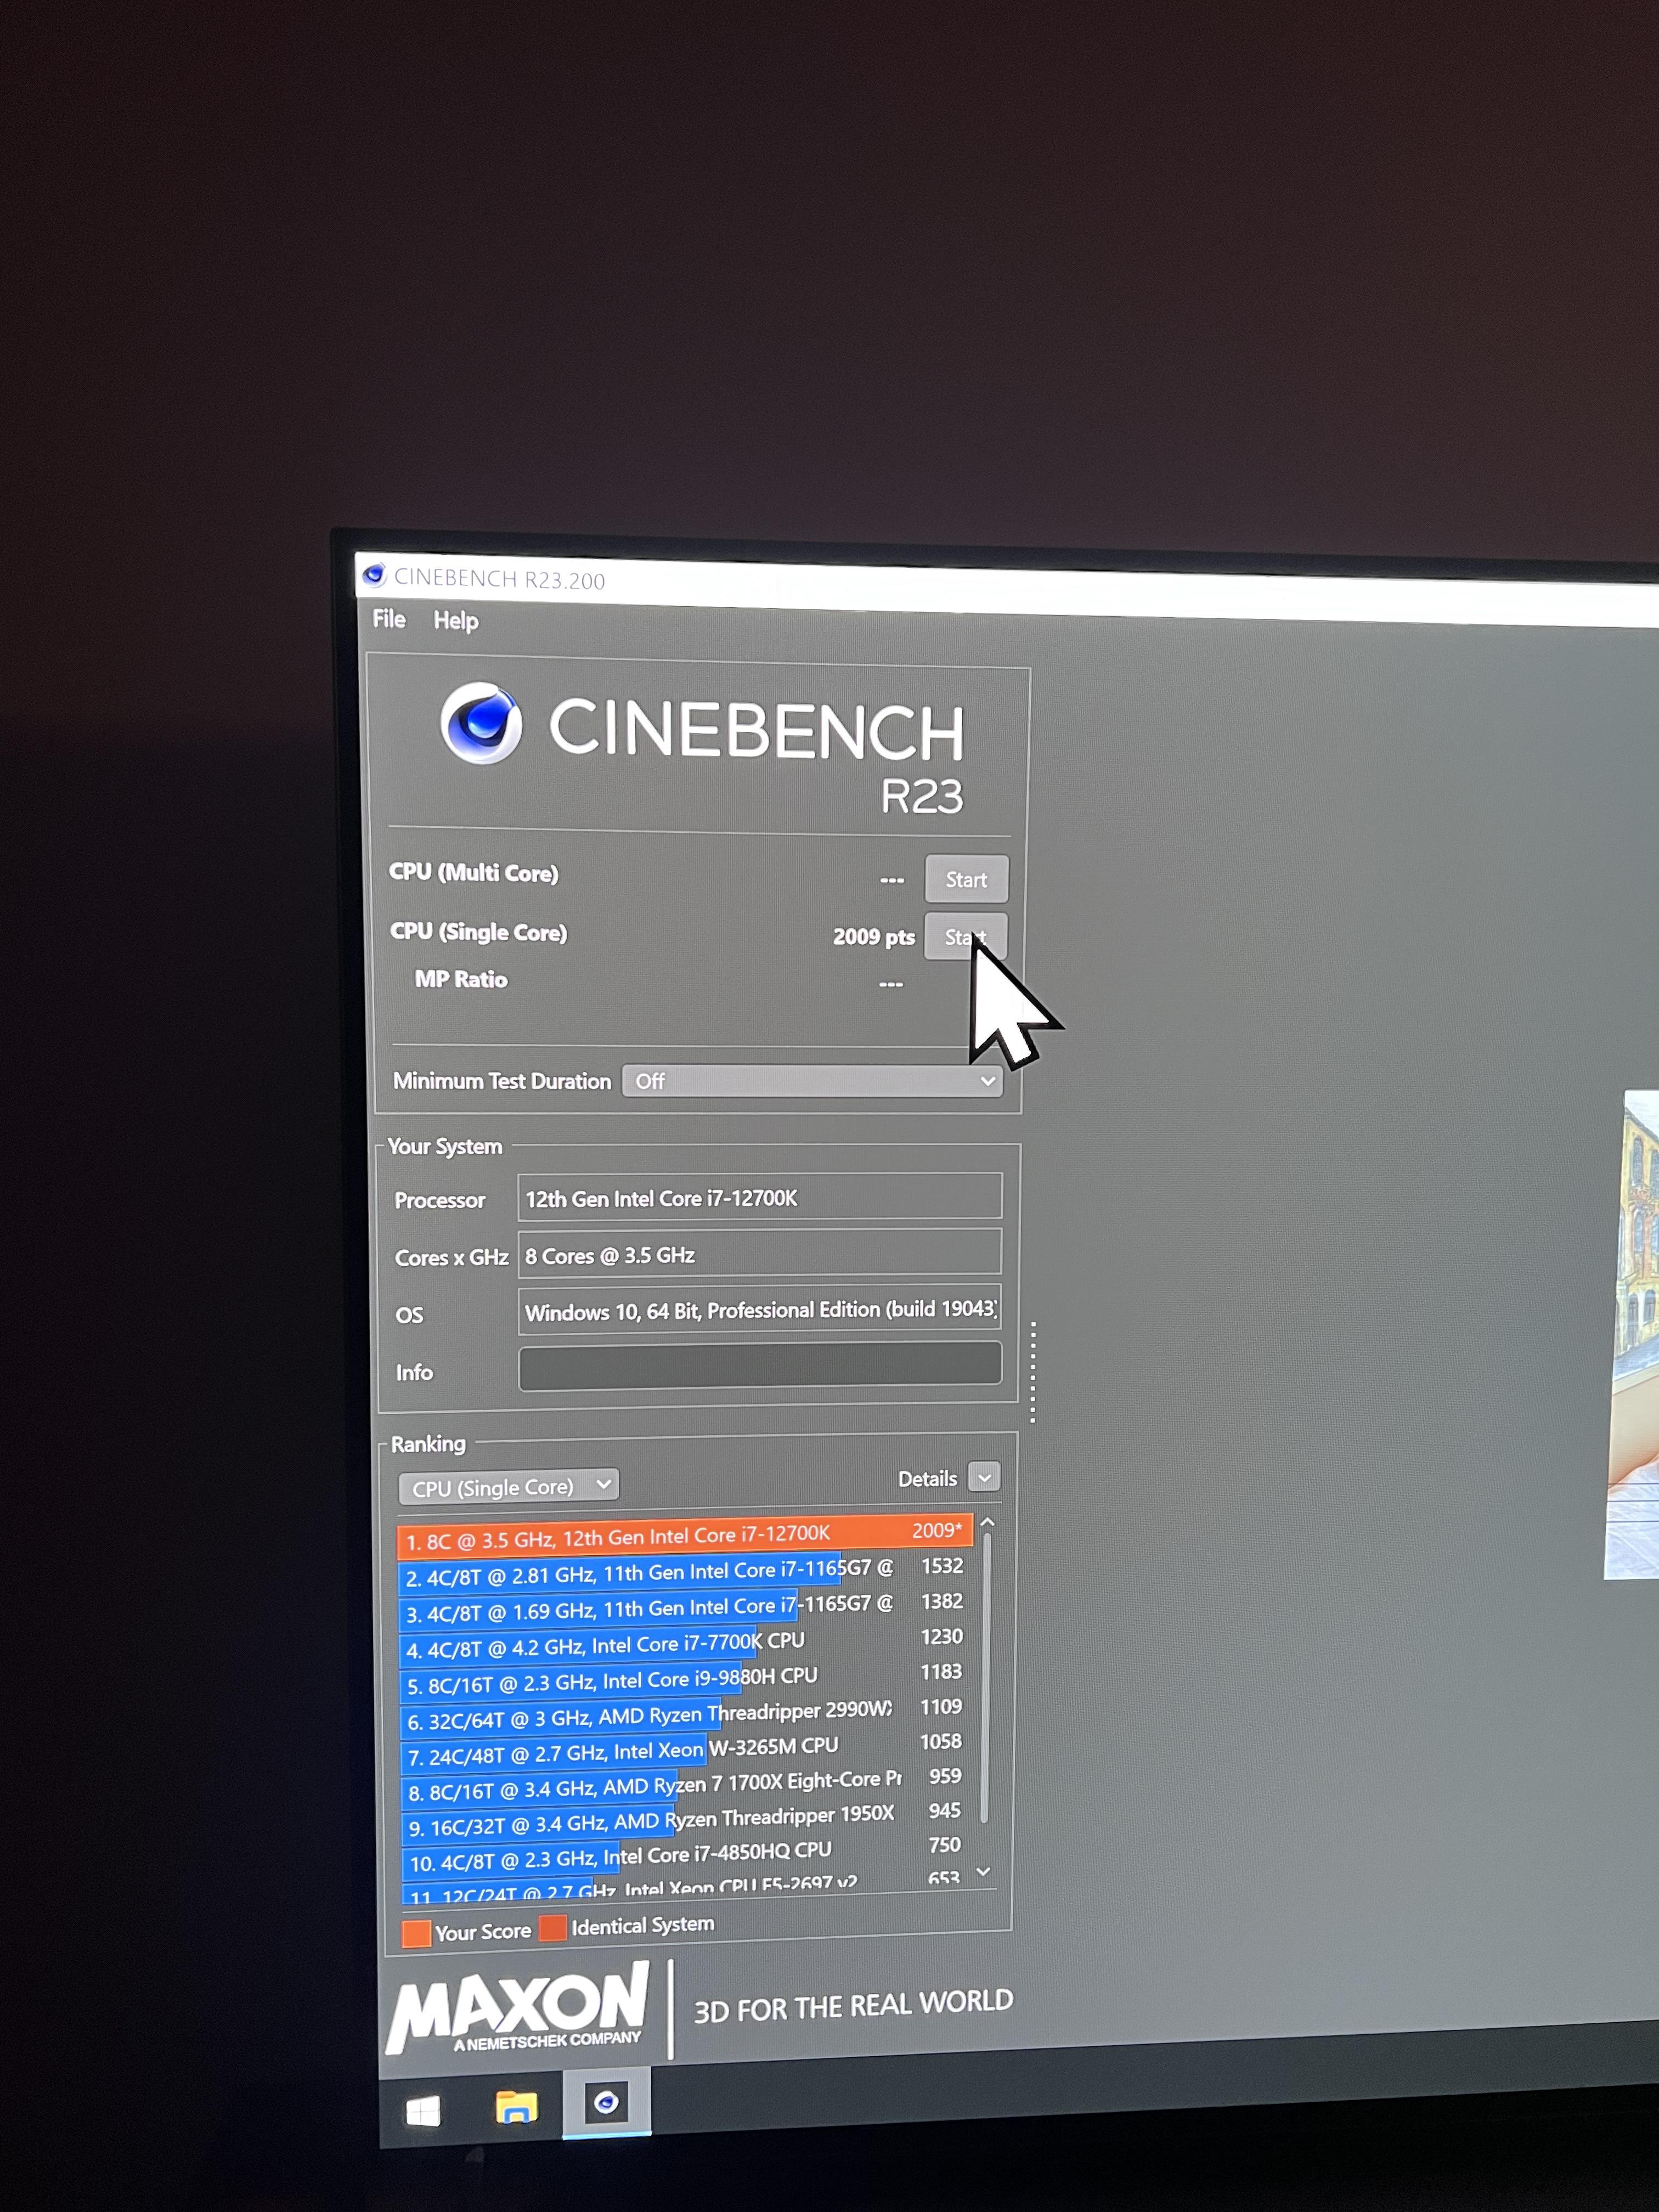Click the dotted panel resize handle
This screenshot has height=2212, width=1659.
pyautogui.click(x=1032, y=1371)
